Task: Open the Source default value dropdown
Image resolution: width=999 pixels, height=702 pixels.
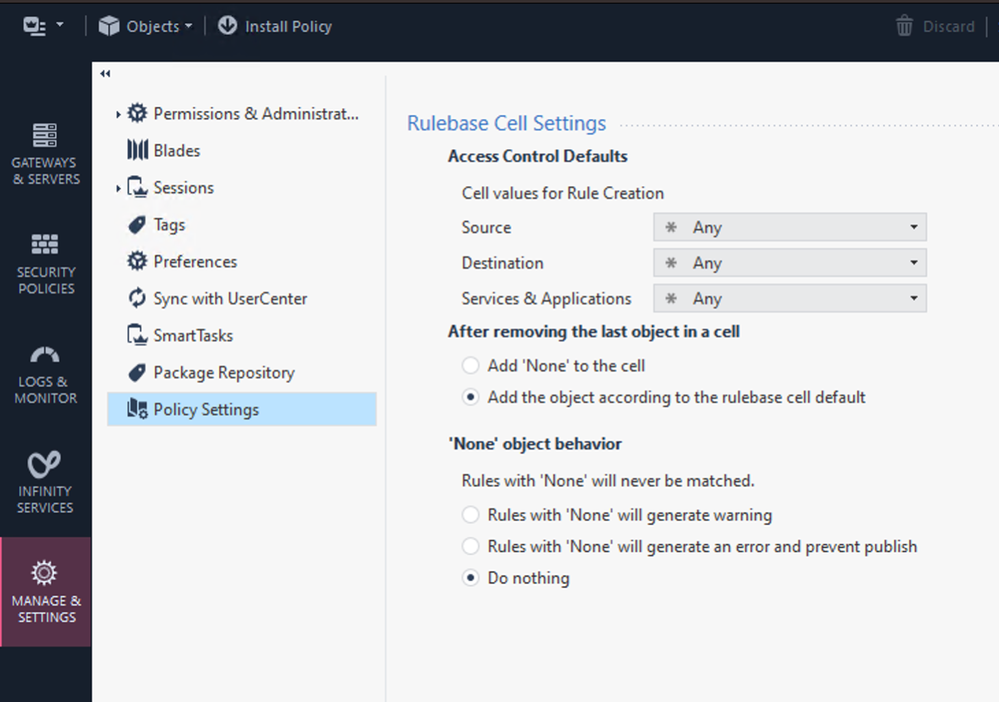Action: coord(790,227)
